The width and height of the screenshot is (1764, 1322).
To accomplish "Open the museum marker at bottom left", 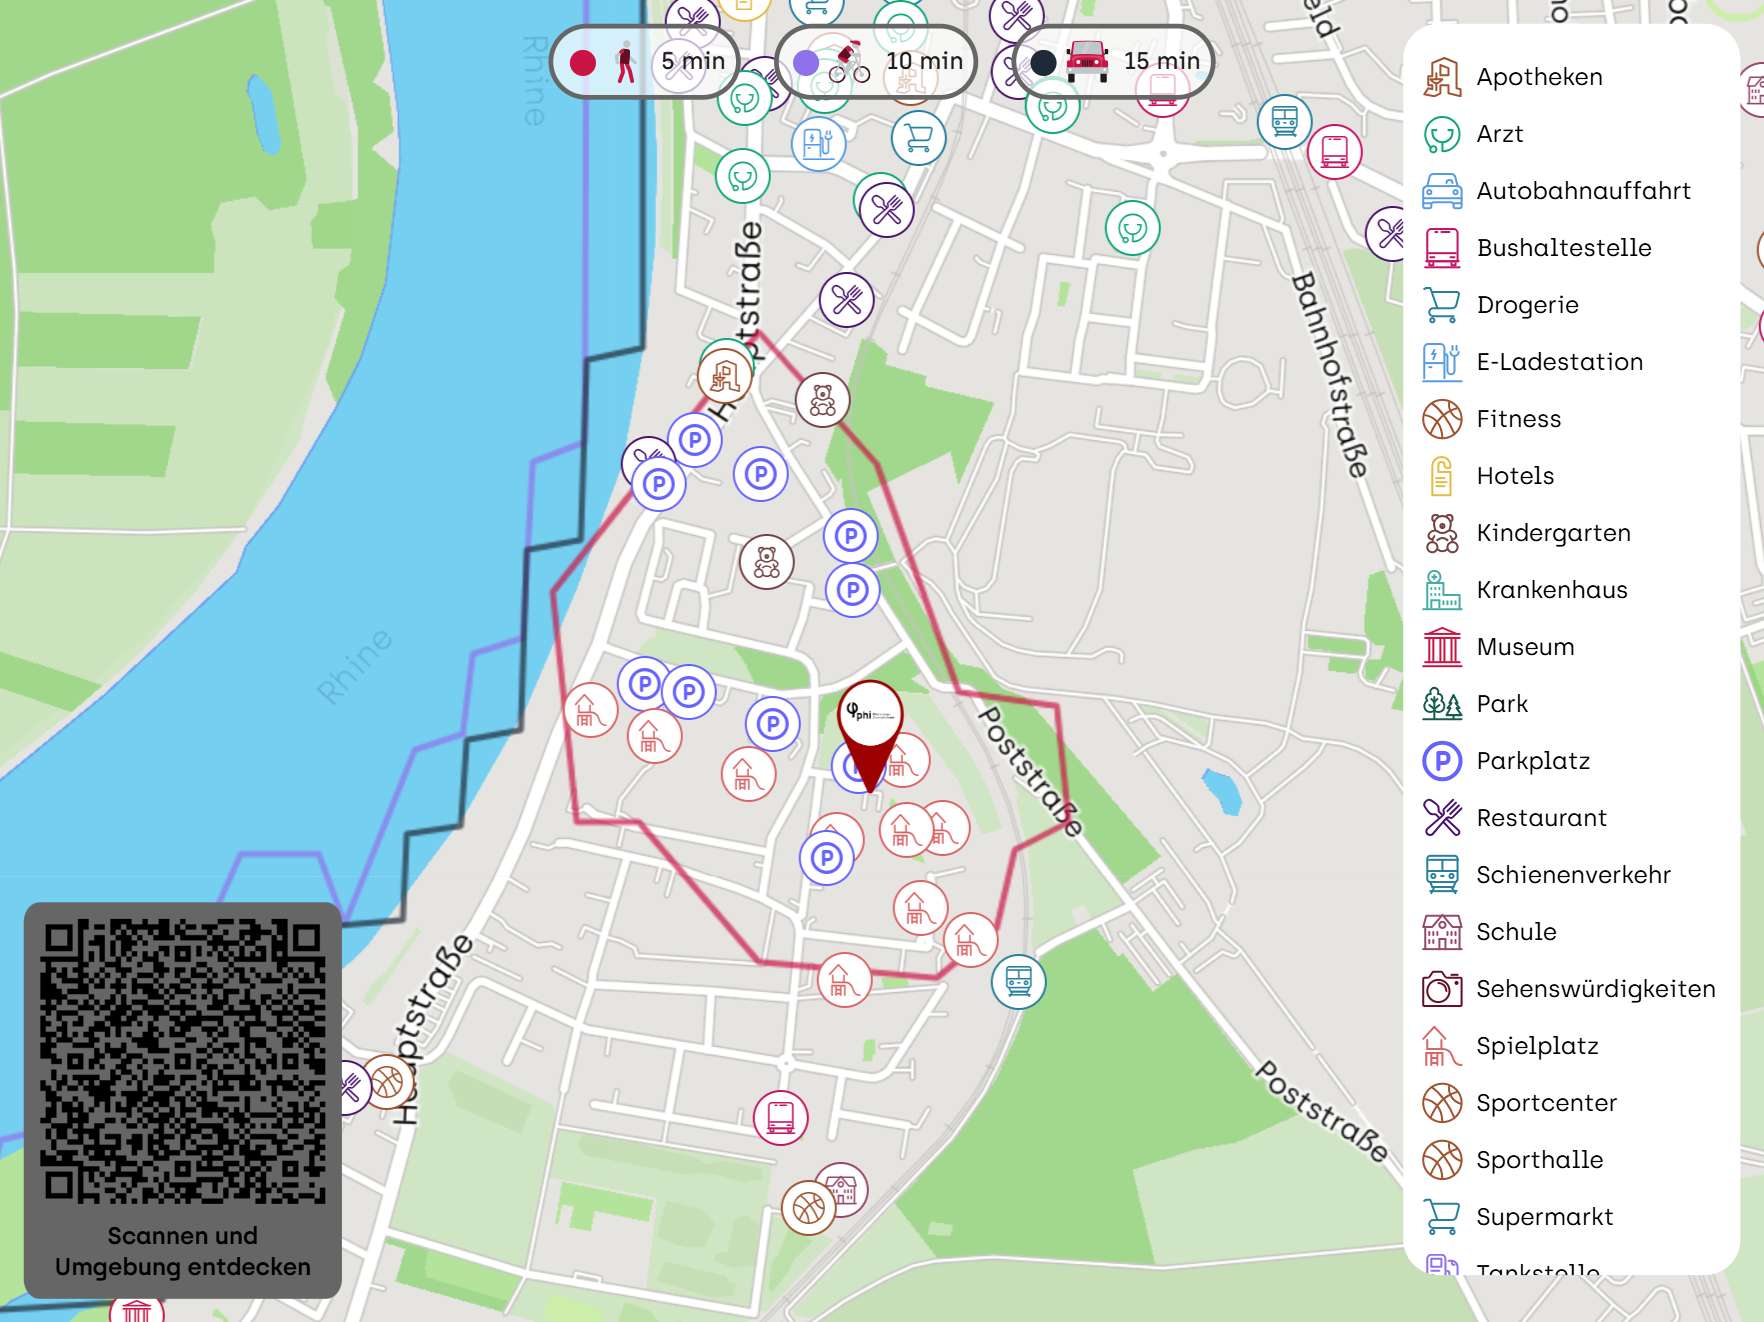I will [x=137, y=1310].
